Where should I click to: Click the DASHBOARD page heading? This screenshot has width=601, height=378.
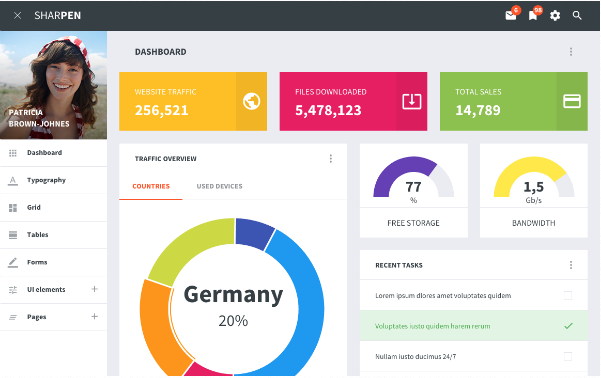pos(161,52)
